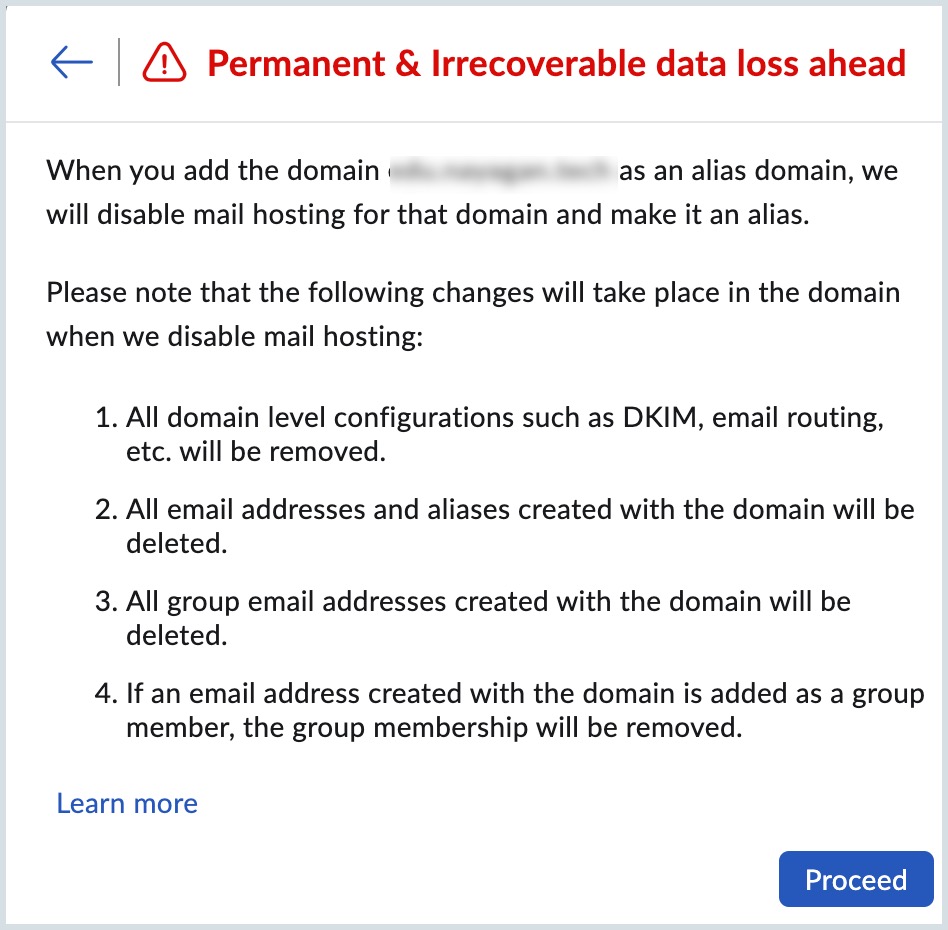948x930 pixels.
Task: Click the number 1 list marker
Action: point(106,416)
